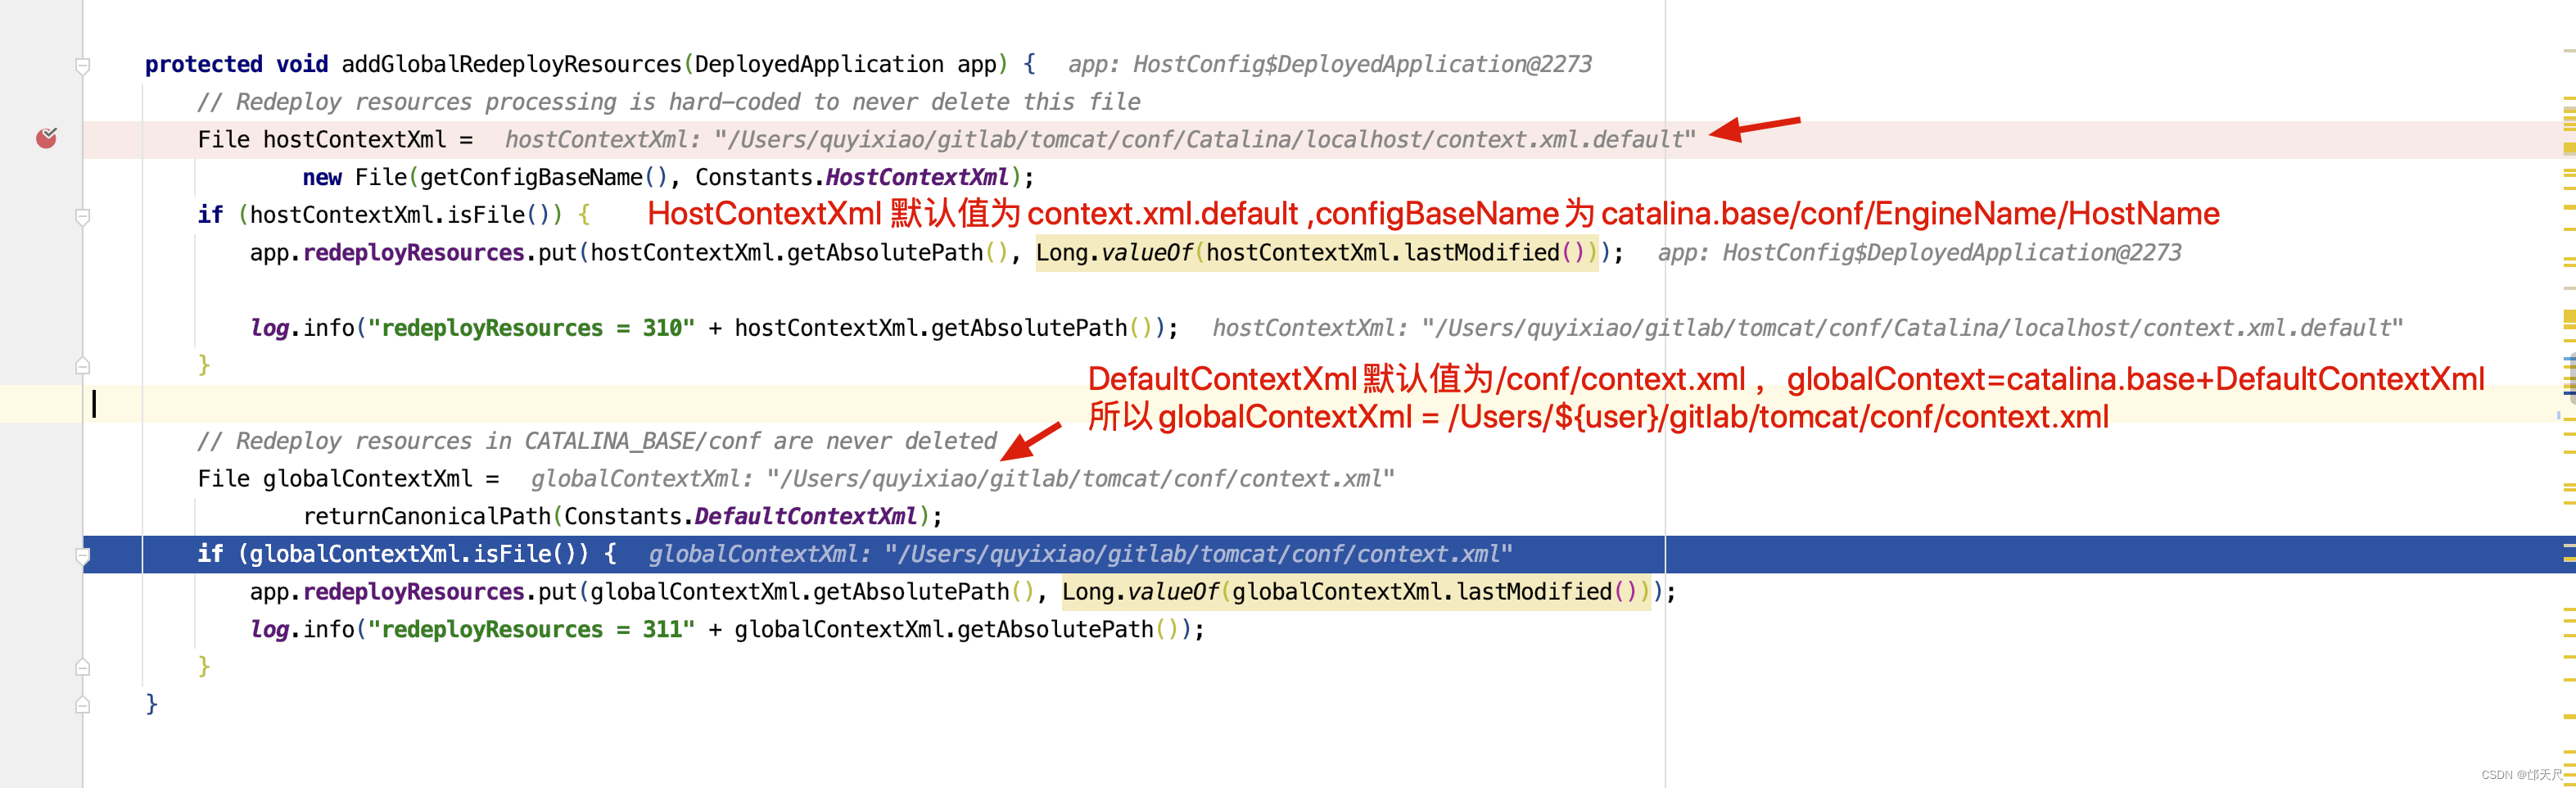Fold end marker after log.info 310 block
The height and width of the screenshot is (788, 2576).
pos(83,365)
